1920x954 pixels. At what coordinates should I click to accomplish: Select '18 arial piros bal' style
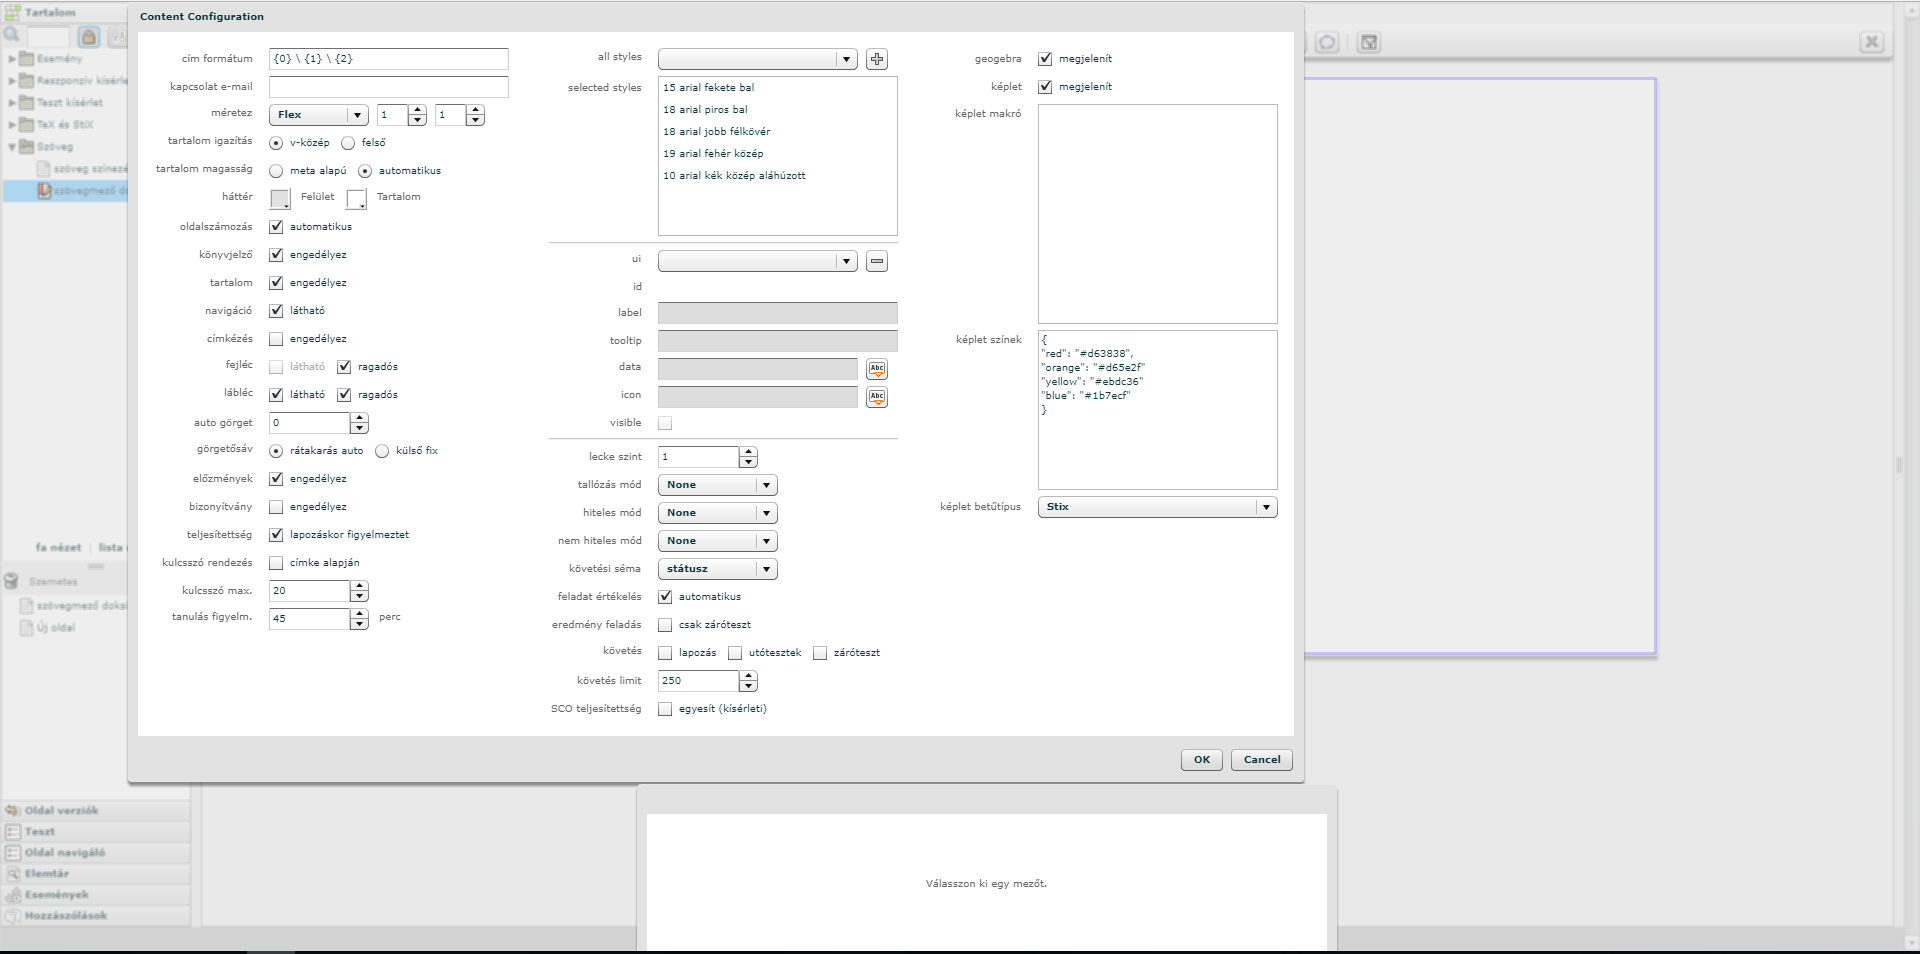point(705,110)
